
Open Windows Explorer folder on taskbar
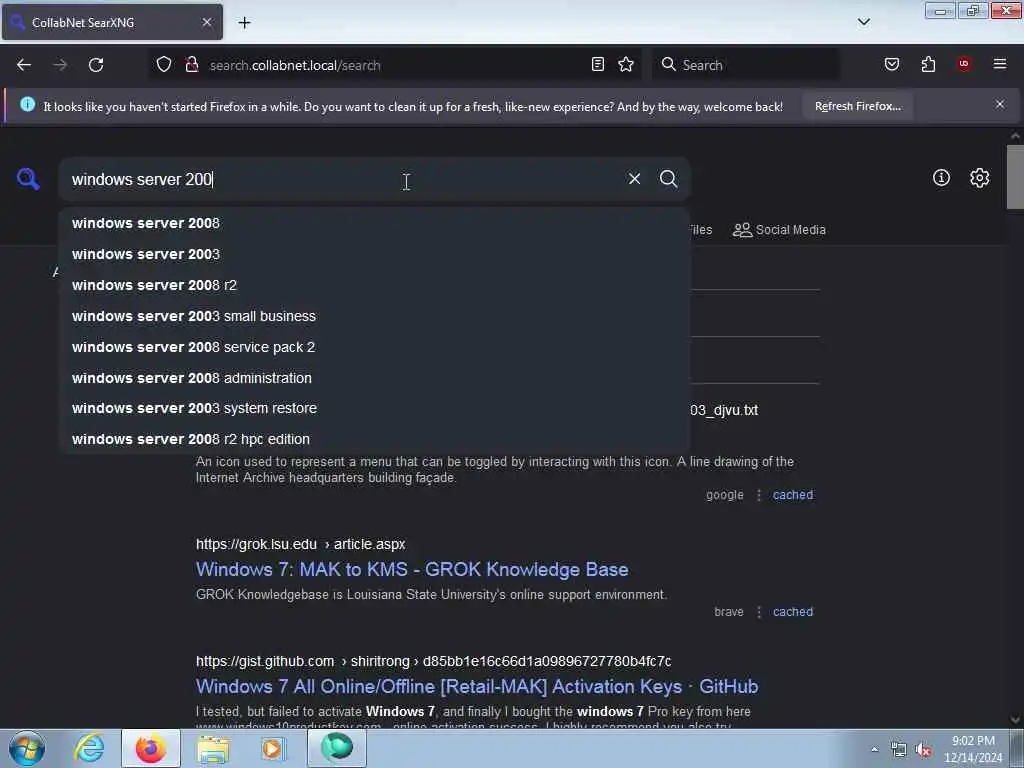[x=213, y=748]
